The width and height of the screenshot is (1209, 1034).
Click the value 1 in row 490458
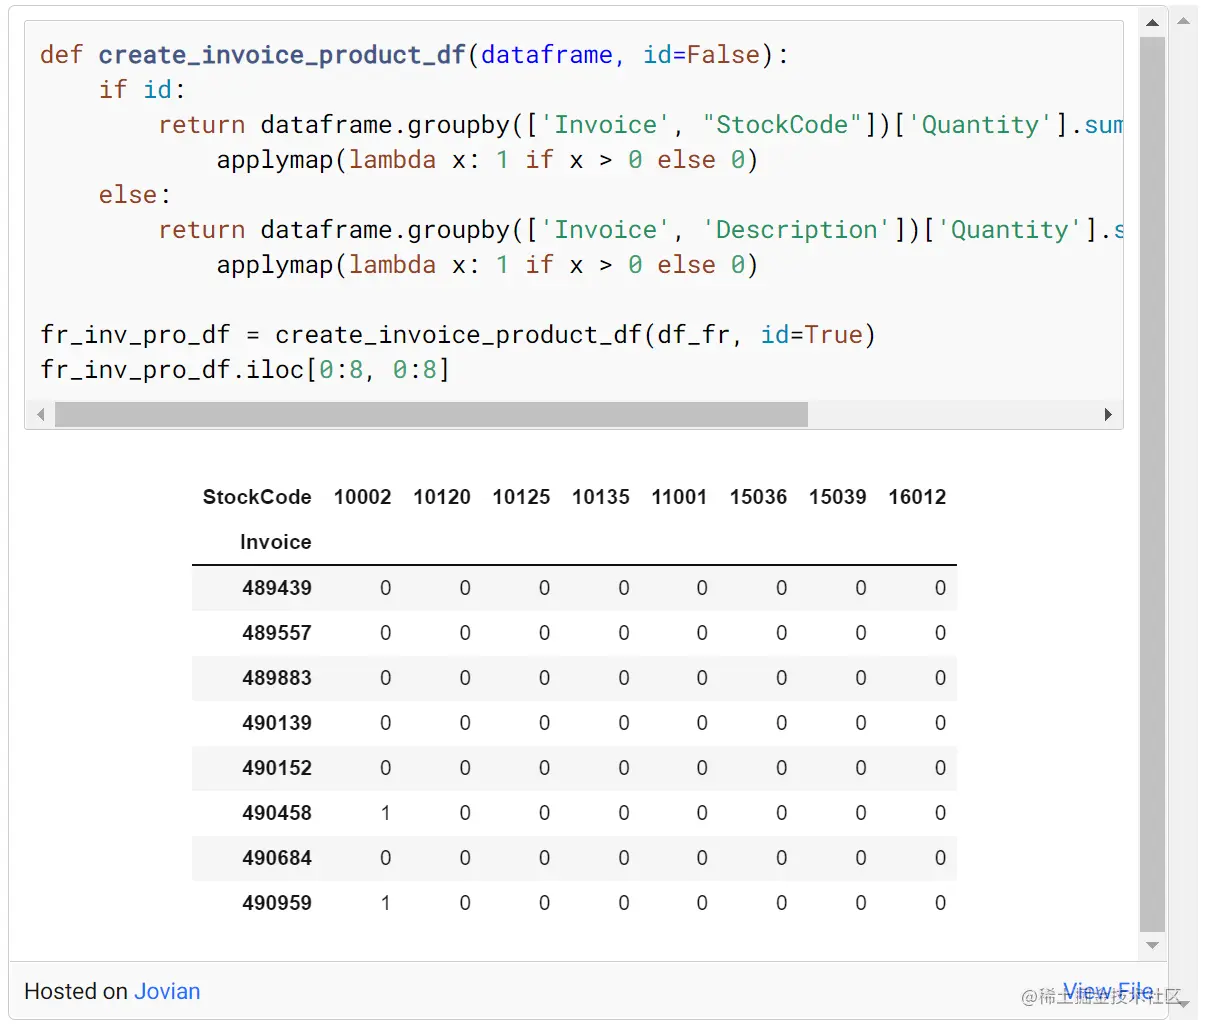click(x=385, y=813)
